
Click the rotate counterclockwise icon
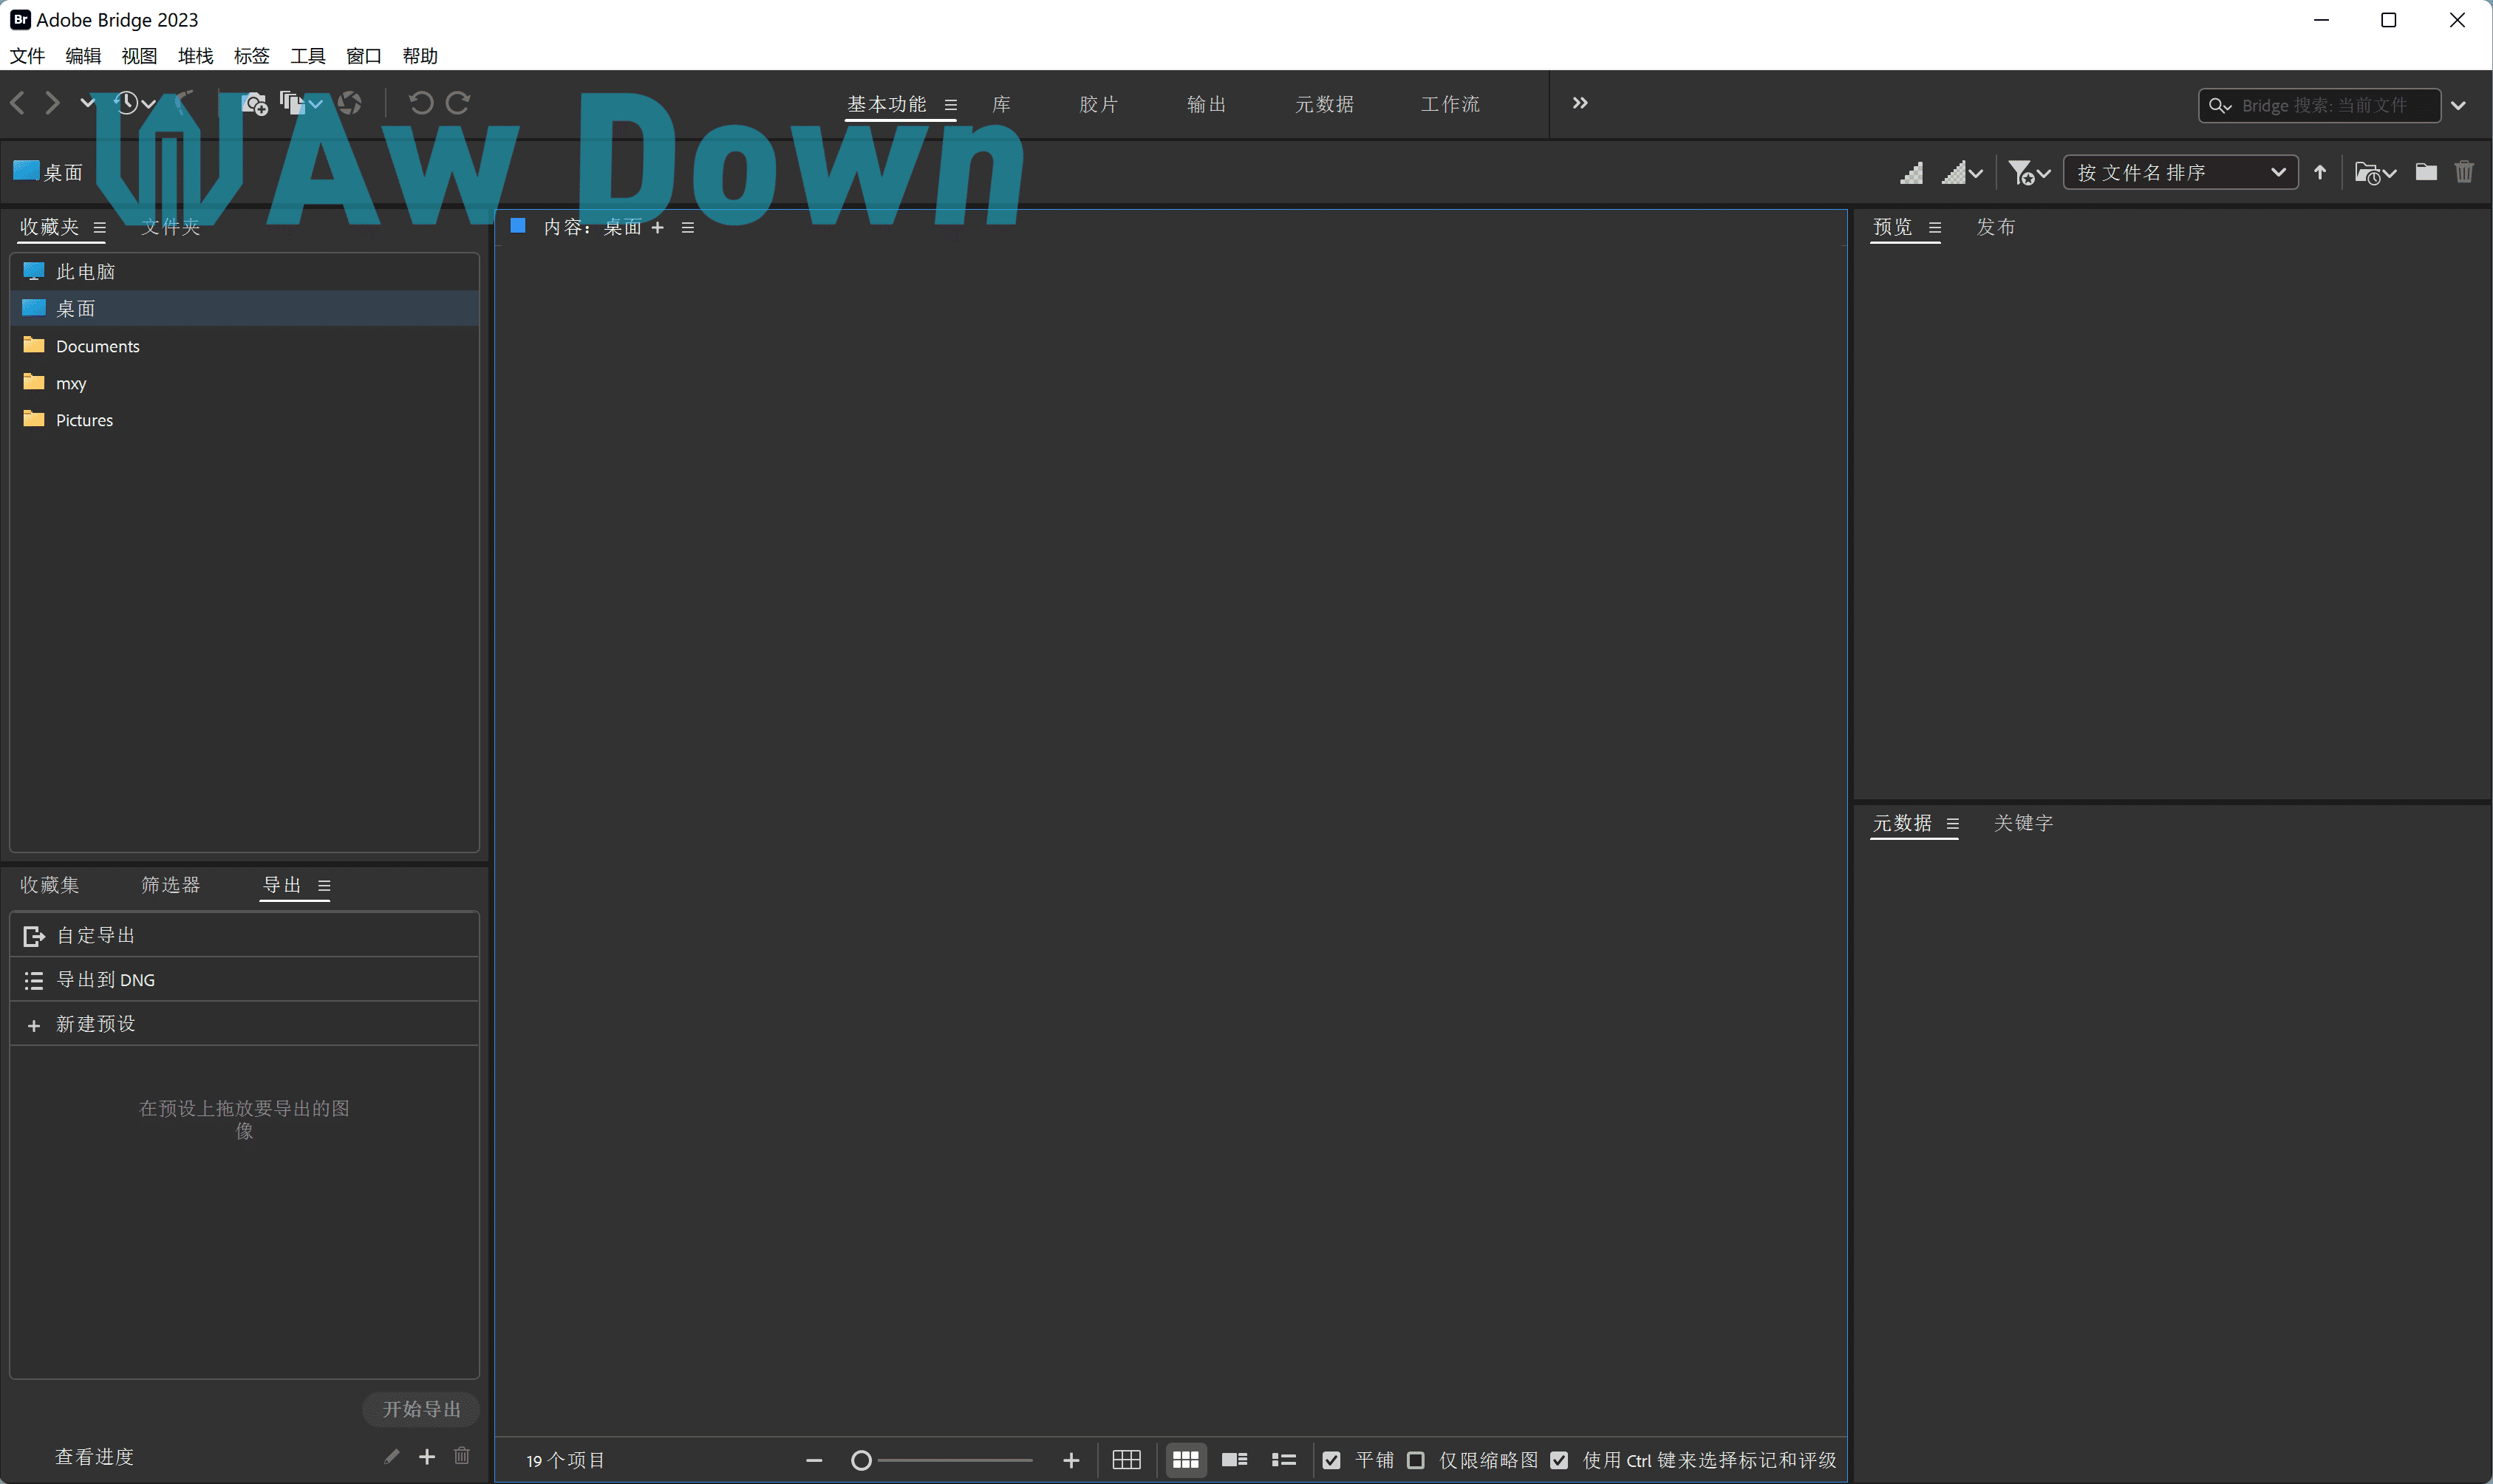pos(421,103)
